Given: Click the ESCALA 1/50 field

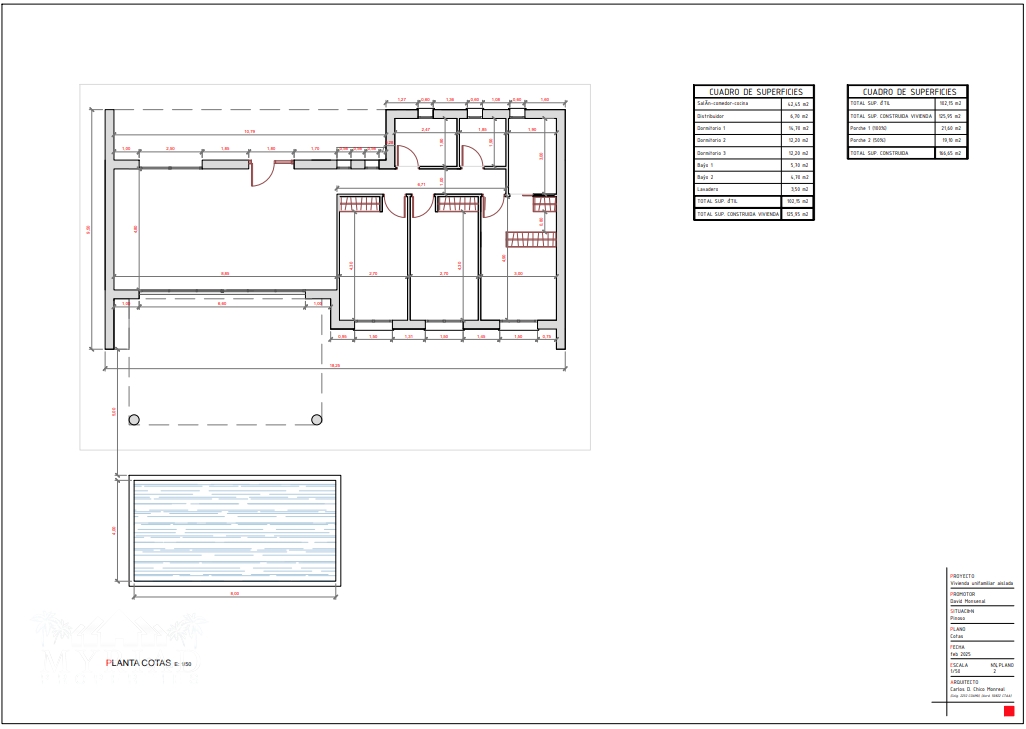Looking at the screenshot, I should pos(960,668).
